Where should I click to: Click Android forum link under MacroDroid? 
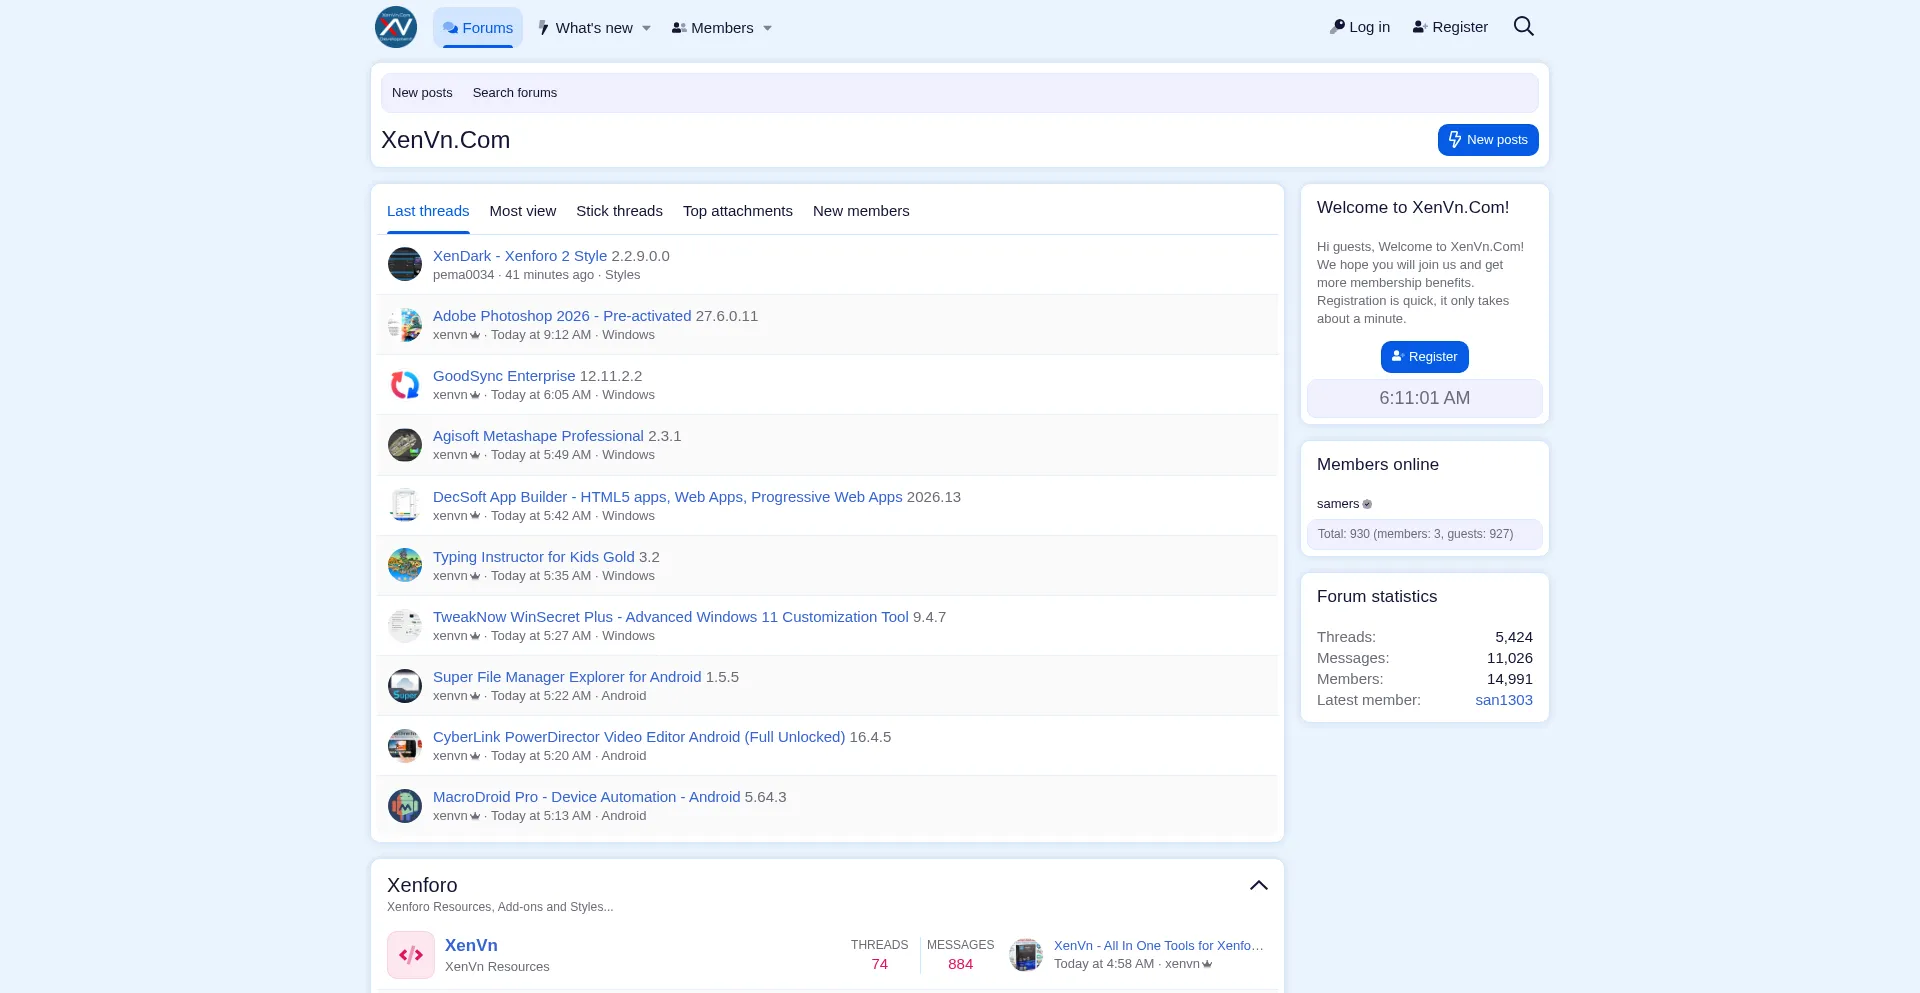624,816
